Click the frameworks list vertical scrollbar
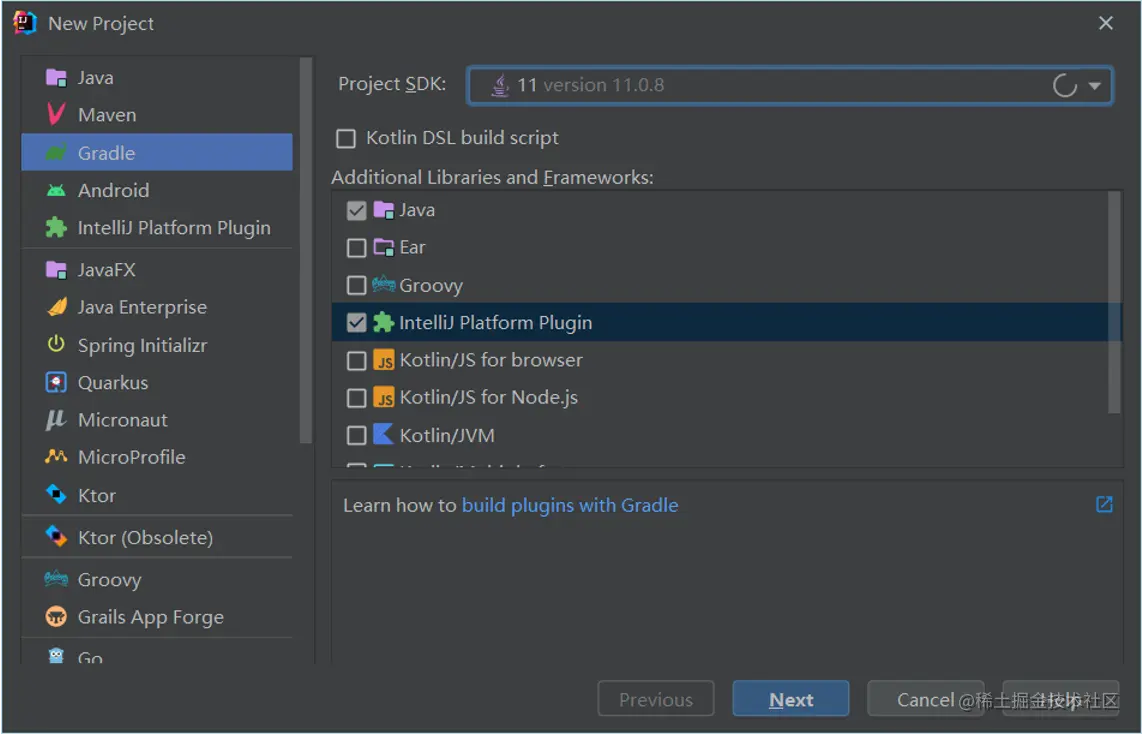The width and height of the screenshot is (1142, 734). pyautogui.click(x=1115, y=300)
